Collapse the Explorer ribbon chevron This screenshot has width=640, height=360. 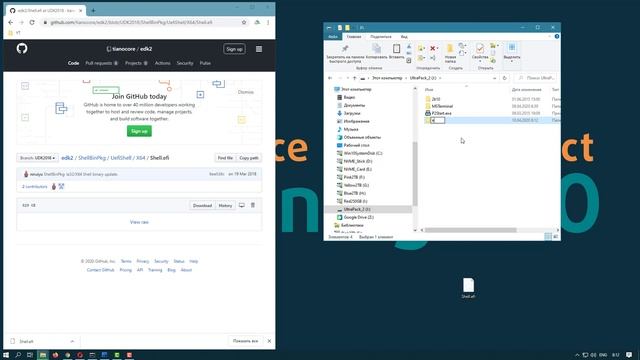click(550, 37)
